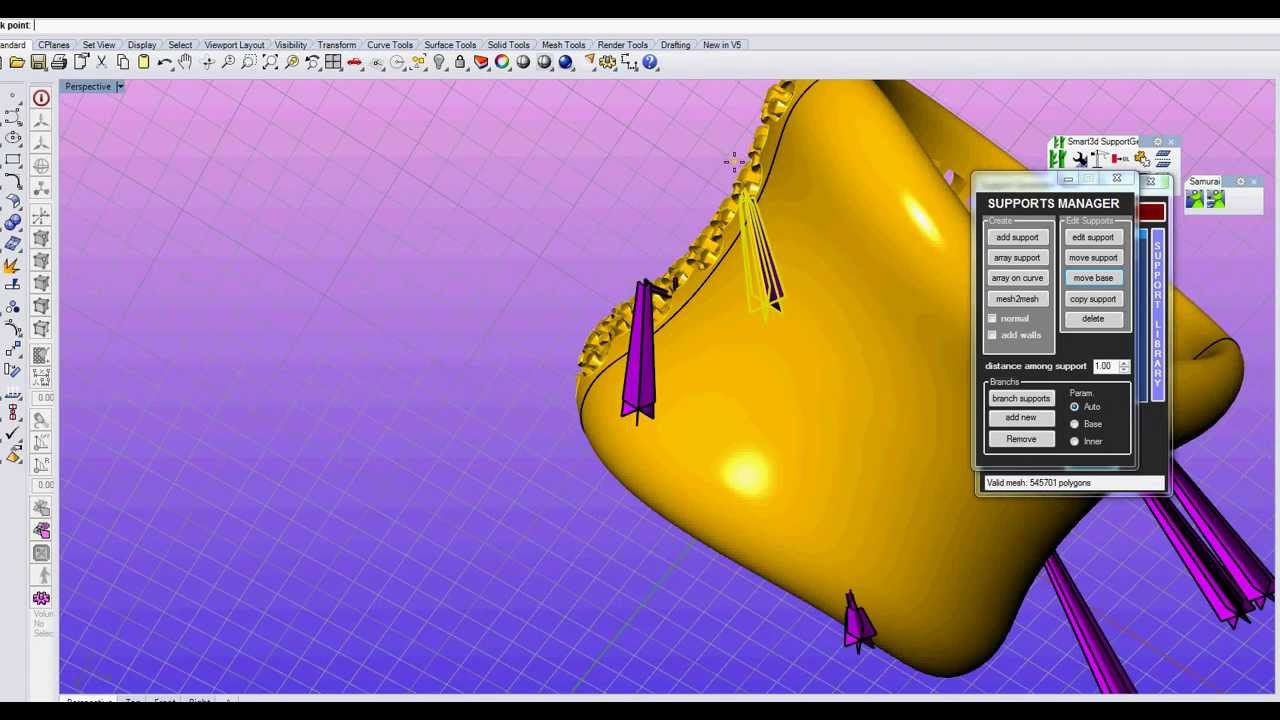Open the Samurai toolbar gear options
The width and height of the screenshot is (1280, 720).
[x=1241, y=182]
